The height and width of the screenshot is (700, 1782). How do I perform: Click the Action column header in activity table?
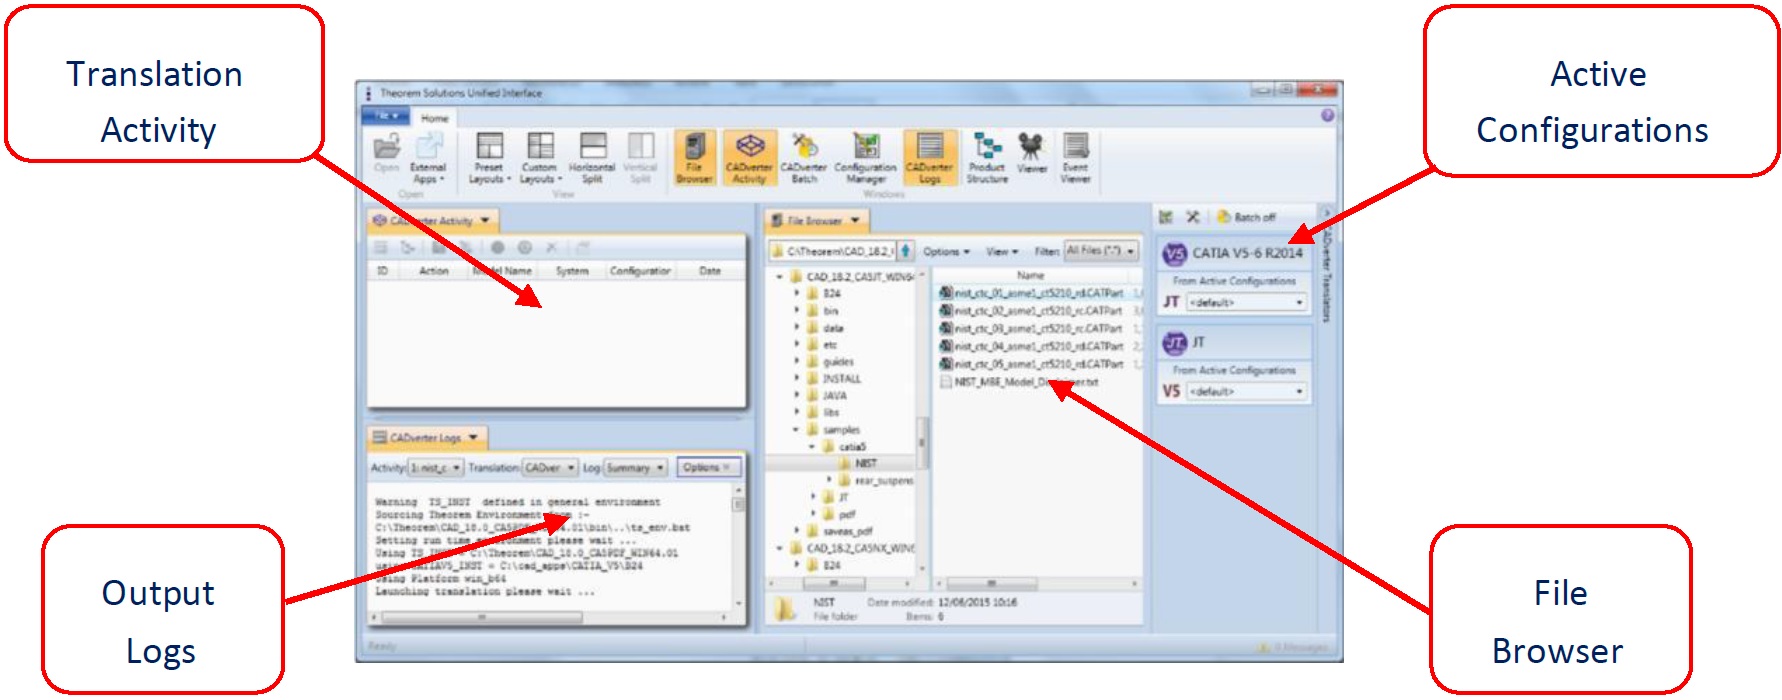434,271
